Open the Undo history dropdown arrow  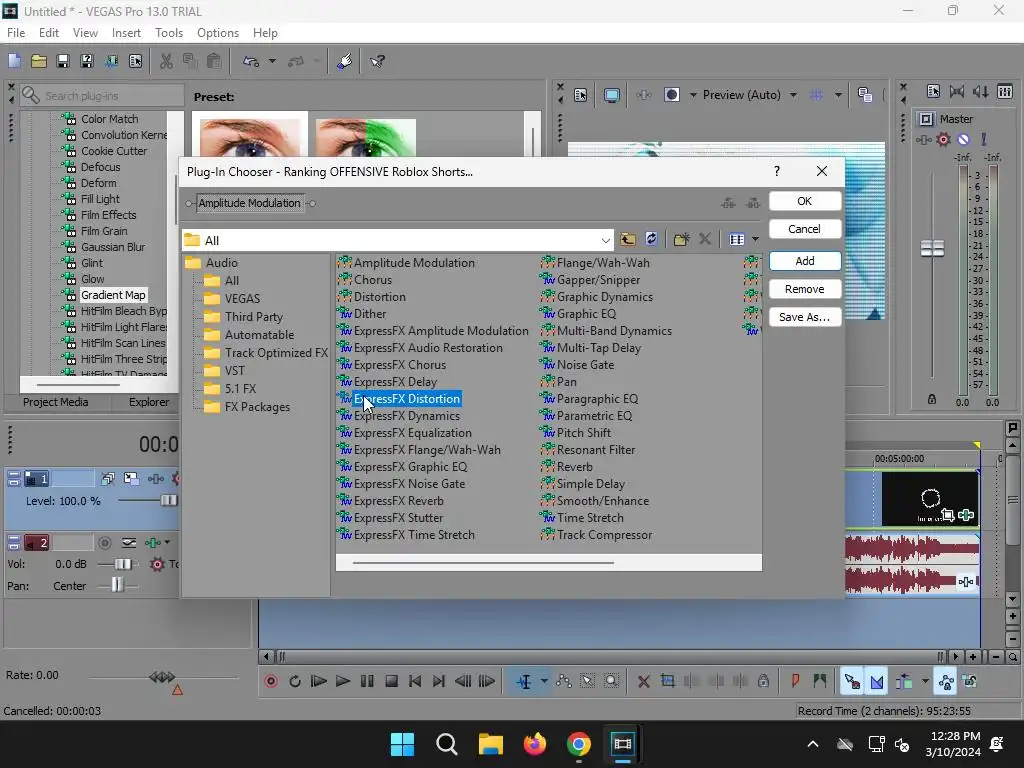(x=272, y=61)
